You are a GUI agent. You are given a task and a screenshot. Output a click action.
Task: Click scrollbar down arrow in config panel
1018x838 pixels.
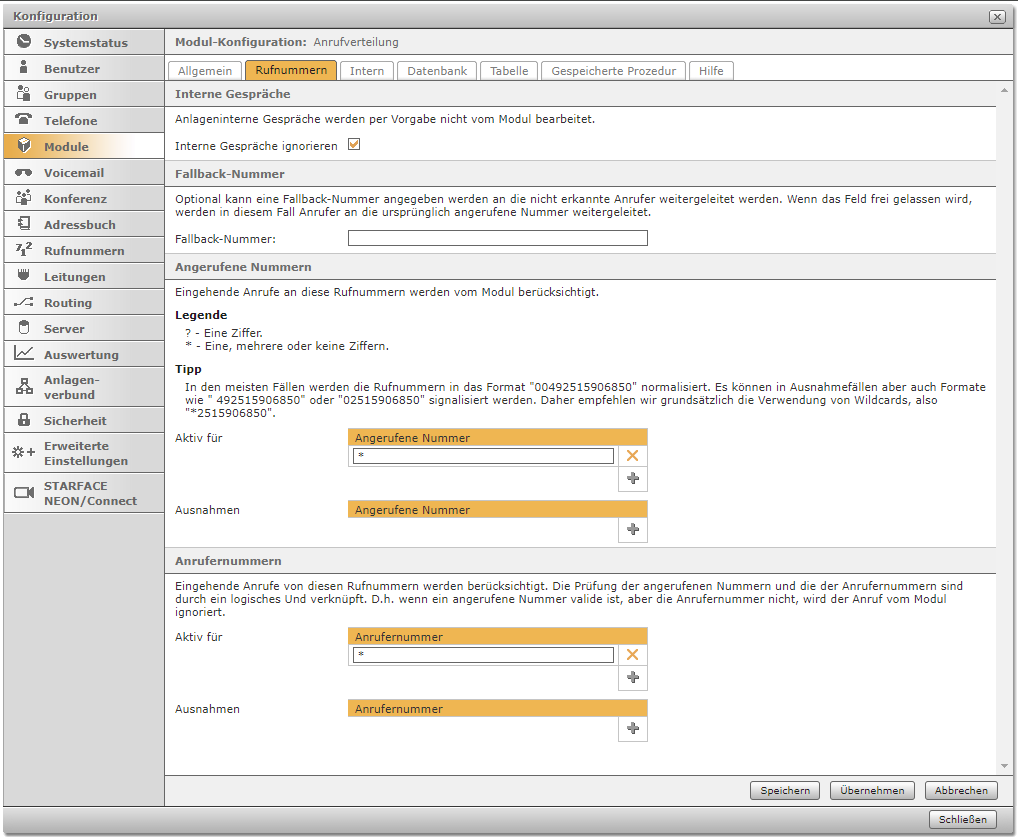tap(1003, 765)
